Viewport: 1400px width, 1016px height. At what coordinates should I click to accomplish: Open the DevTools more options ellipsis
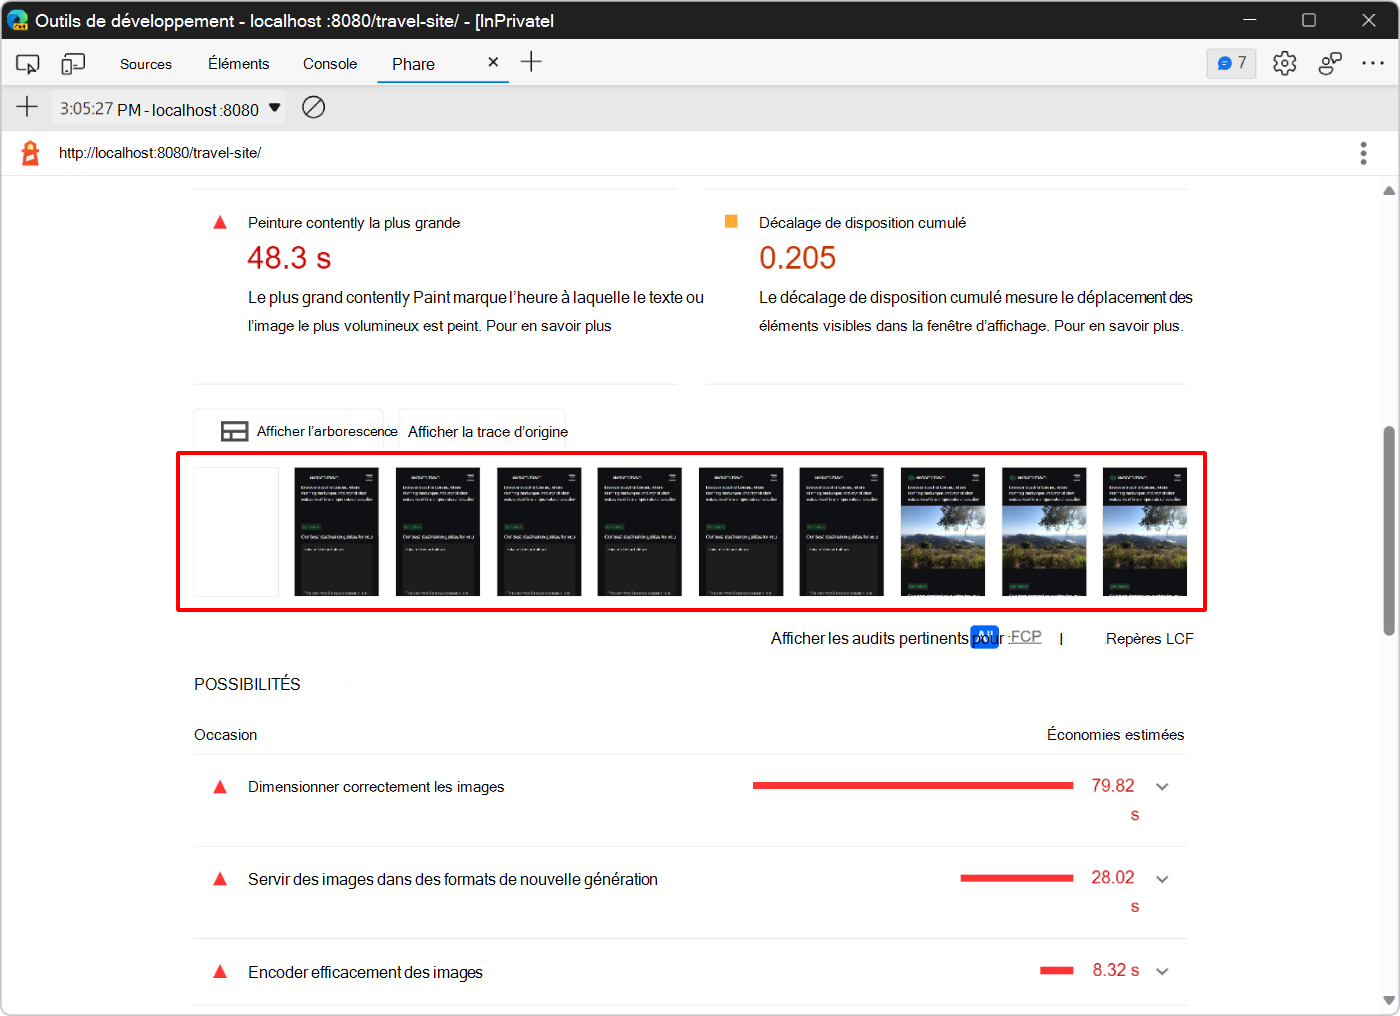(x=1373, y=63)
